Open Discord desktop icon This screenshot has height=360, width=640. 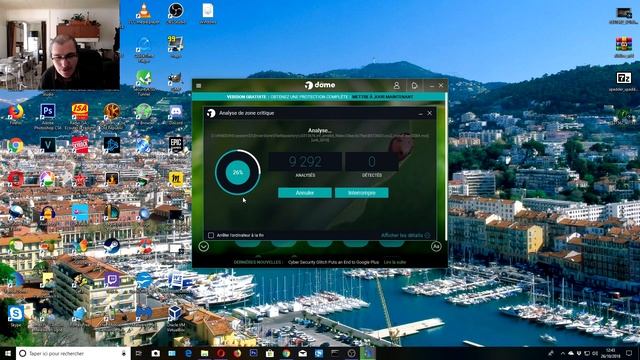tap(176, 114)
